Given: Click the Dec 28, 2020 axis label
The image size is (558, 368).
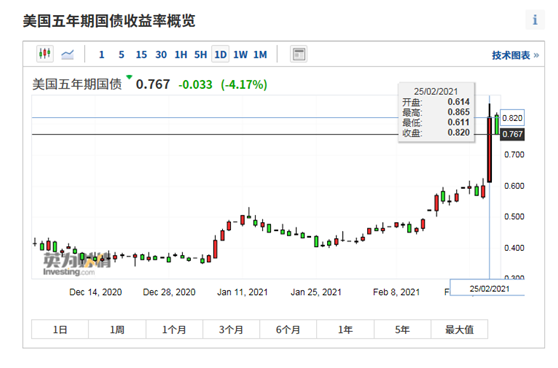Looking at the screenshot, I should click(169, 292).
